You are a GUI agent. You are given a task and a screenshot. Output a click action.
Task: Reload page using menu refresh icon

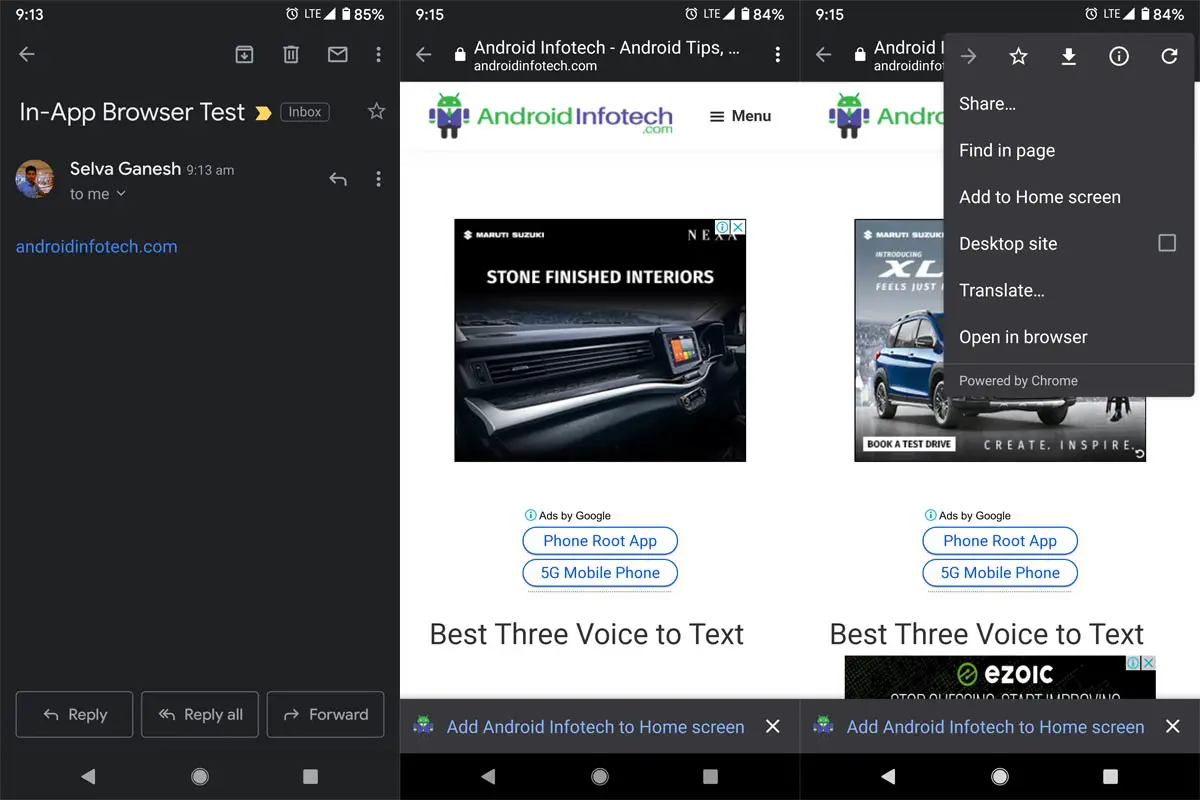click(1169, 57)
